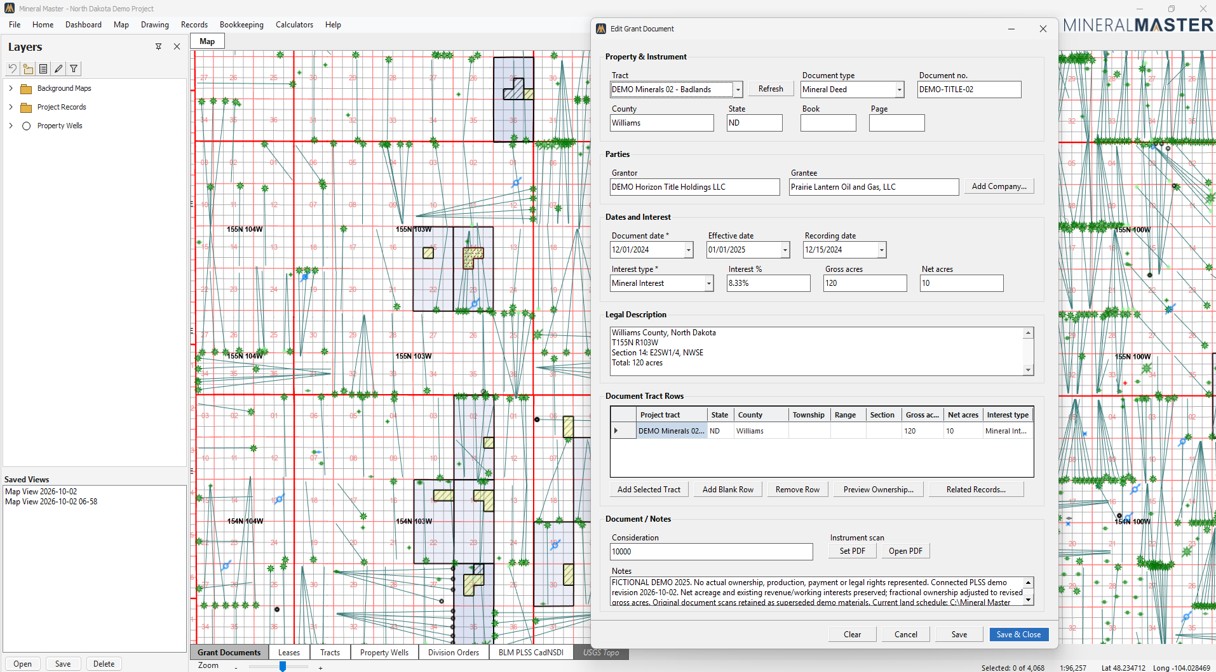
Task: Click the Set PDF button
Action: (x=852, y=551)
